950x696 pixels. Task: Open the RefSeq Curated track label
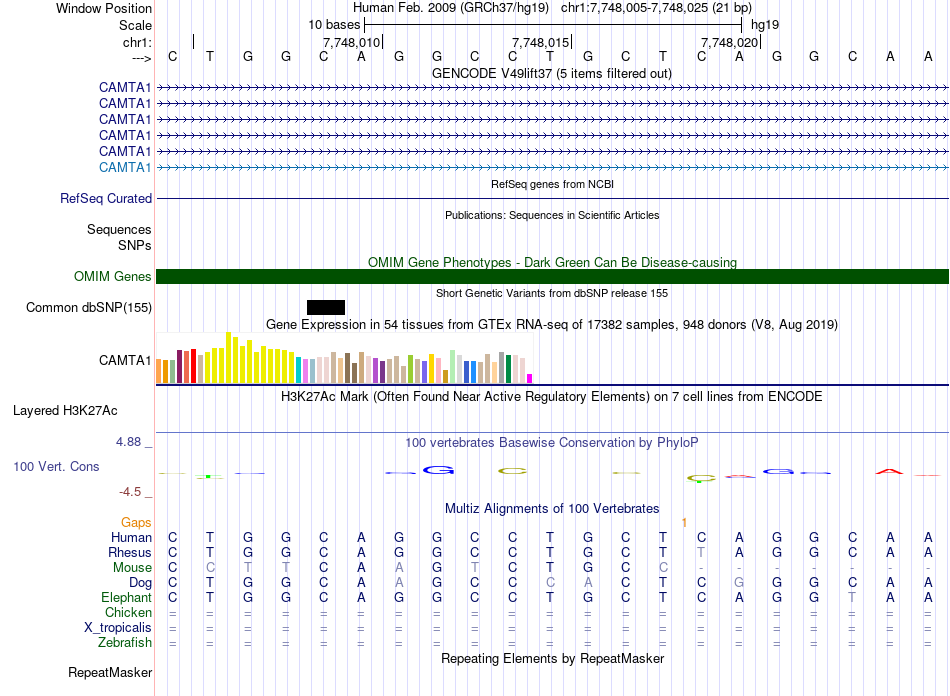coord(106,198)
